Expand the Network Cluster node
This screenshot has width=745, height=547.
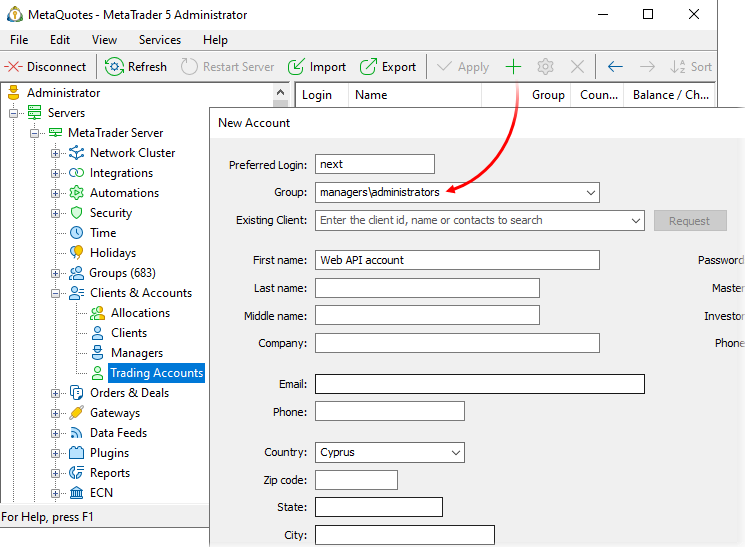pyautogui.click(x=56, y=153)
